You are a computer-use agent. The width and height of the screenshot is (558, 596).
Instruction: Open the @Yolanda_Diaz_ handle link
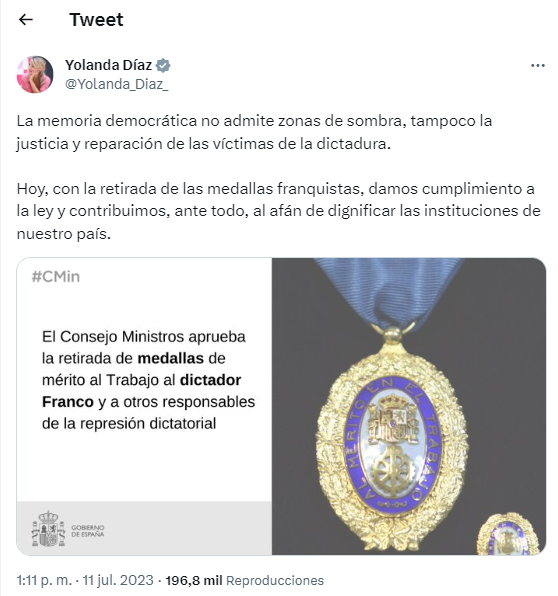coord(116,84)
